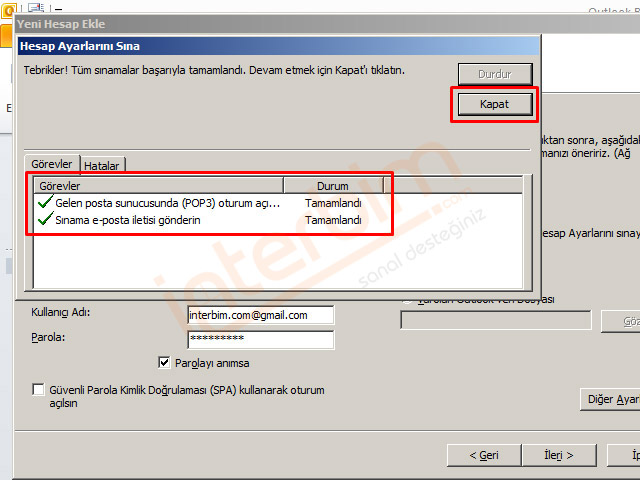Focus the Parola password field
This screenshot has height=480, width=640.
(260, 339)
